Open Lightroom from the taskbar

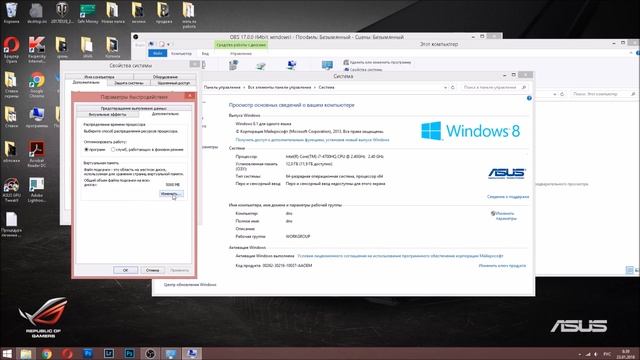coord(109,353)
